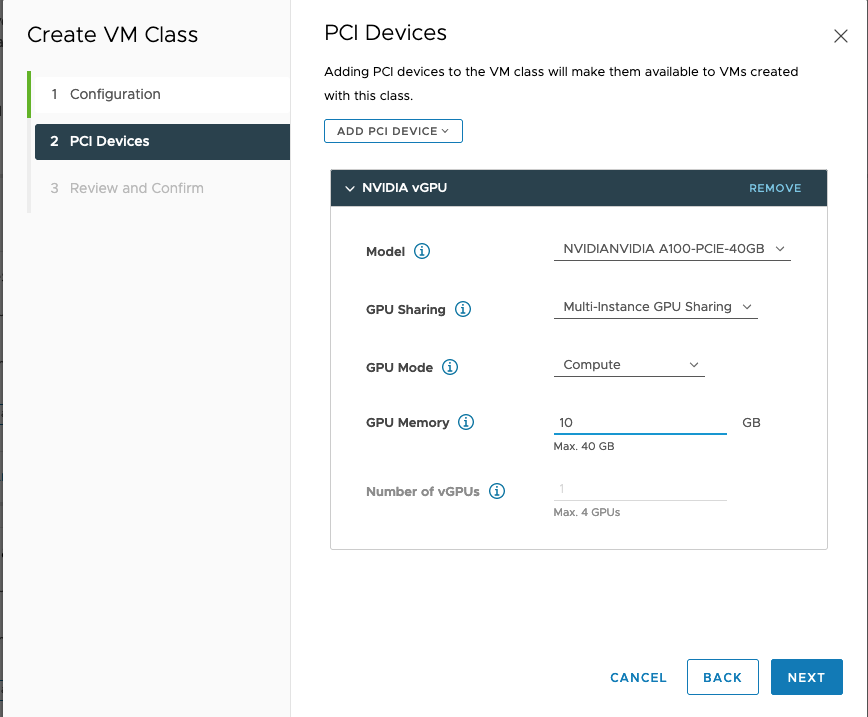Click info icon beside GPU Sharing

click(463, 309)
